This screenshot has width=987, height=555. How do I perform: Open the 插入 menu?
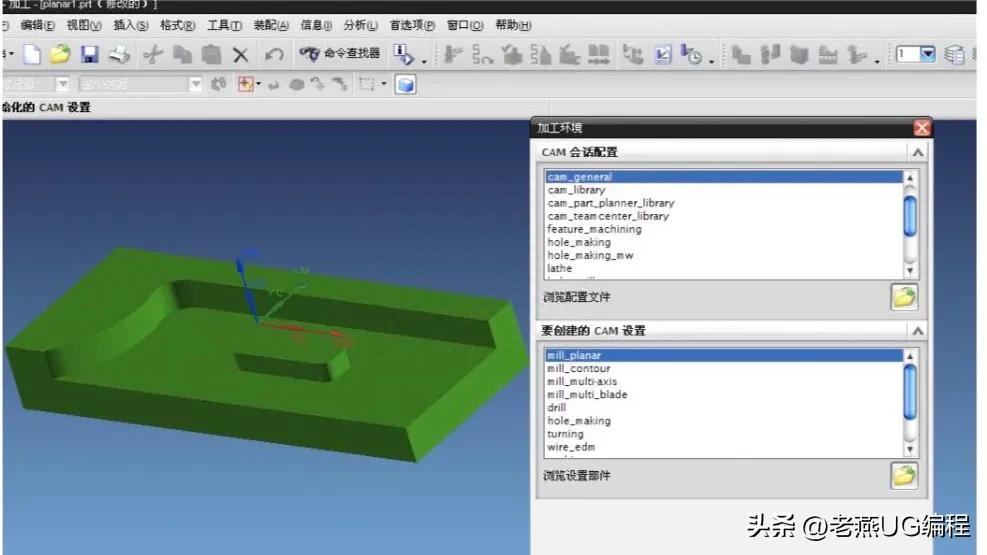130,25
